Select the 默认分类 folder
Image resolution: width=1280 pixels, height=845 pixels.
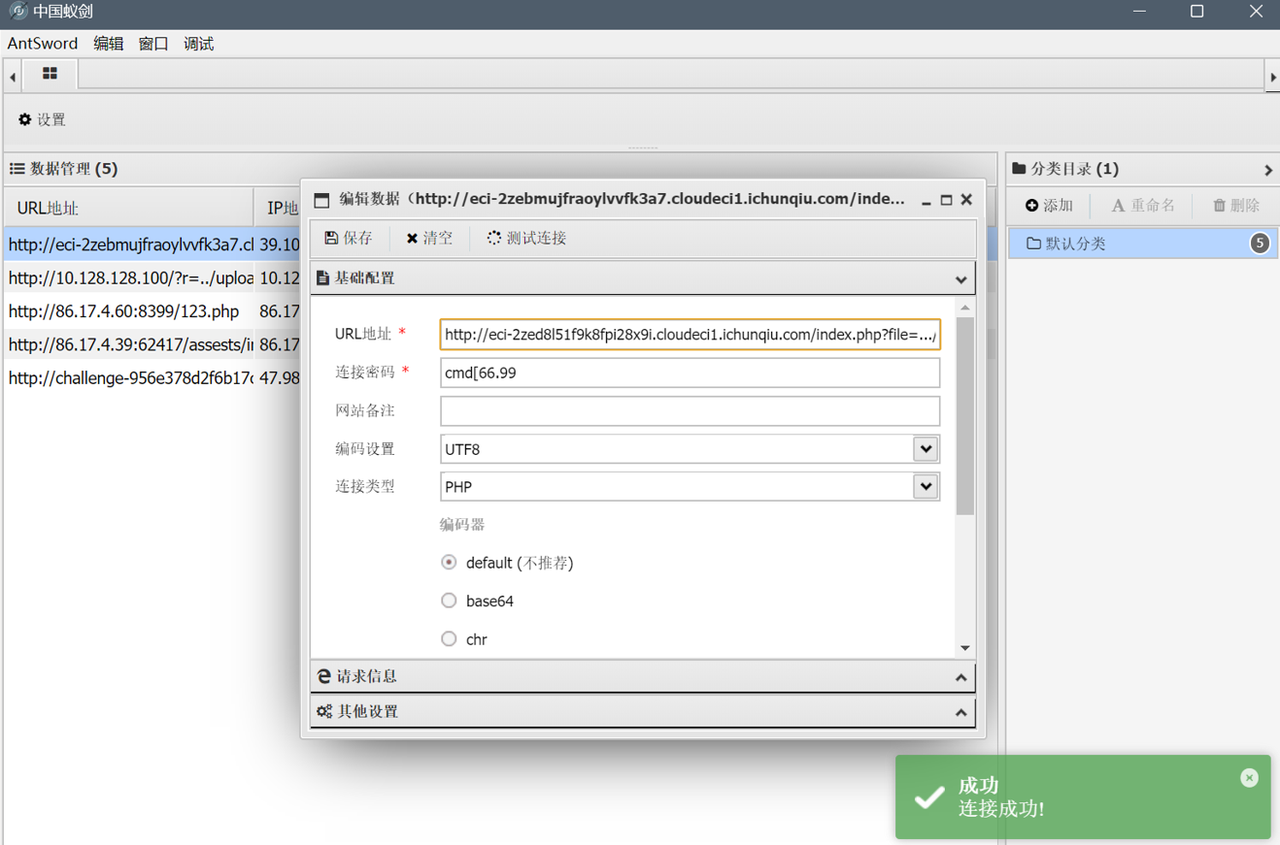point(1144,243)
